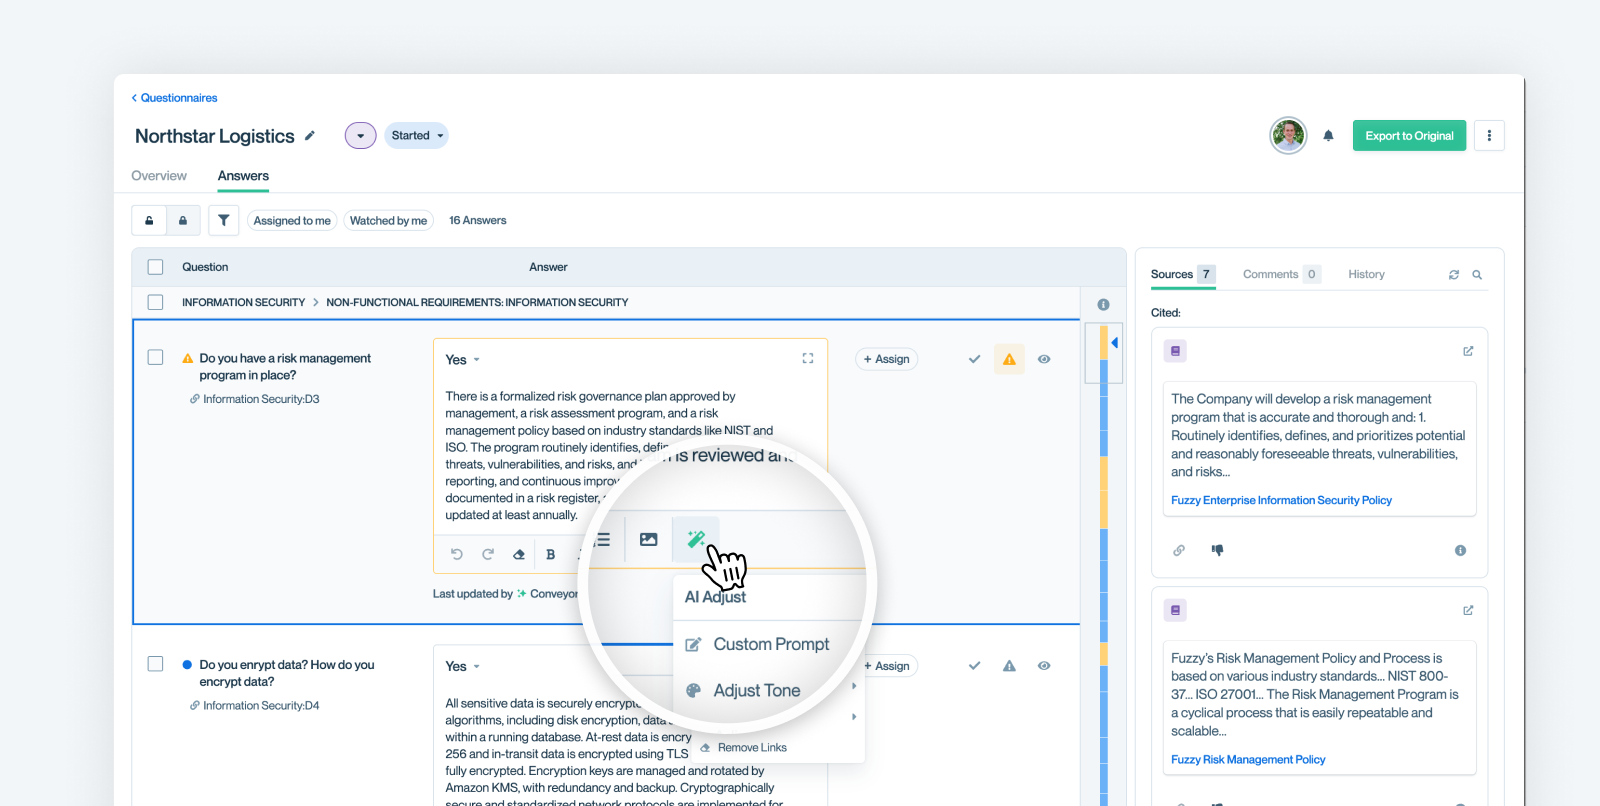Image resolution: width=1600 pixels, height=806 pixels.
Task: Open the Fuzzy Enterprise Information Security Policy link
Action: [1281, 500]
